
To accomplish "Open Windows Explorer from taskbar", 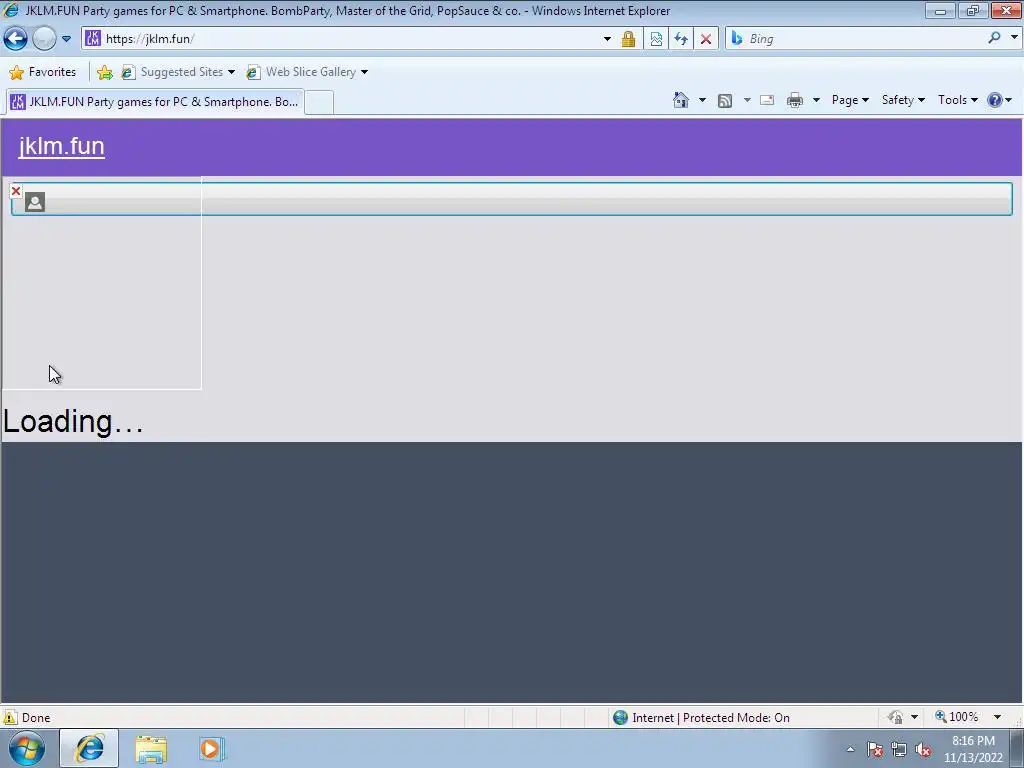I will click(151, 749).
